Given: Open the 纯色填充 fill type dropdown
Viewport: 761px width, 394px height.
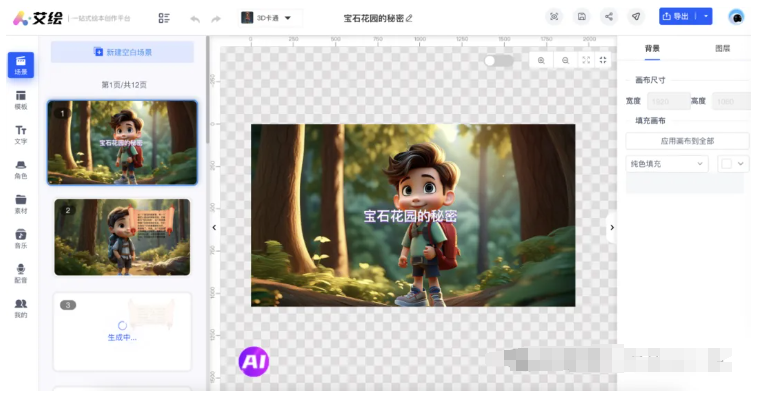Looking at the screenshot, I should [667, 164].
